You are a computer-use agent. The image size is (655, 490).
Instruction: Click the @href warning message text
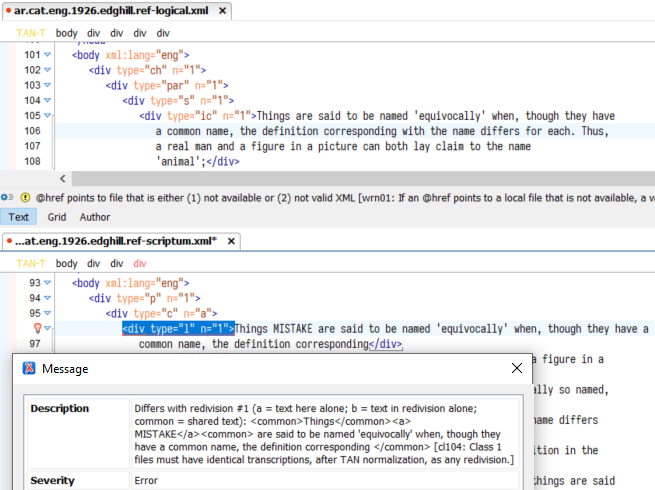tap(345, 198)
